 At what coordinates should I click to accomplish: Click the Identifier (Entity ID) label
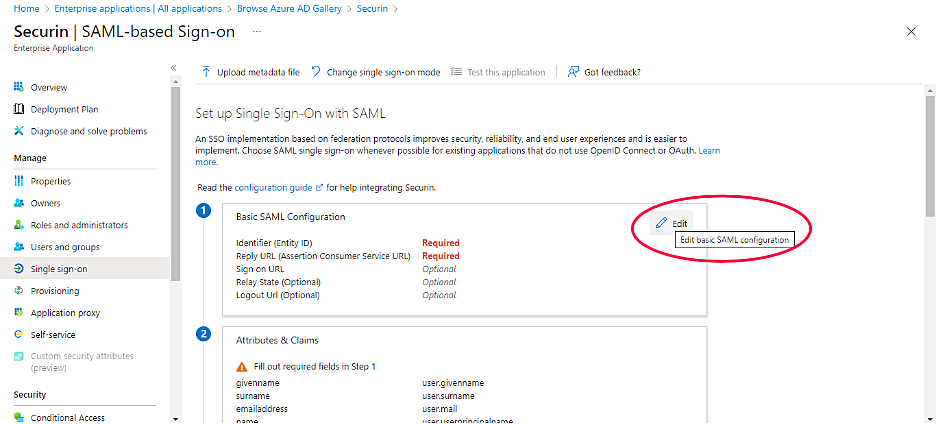click(274, 243)
